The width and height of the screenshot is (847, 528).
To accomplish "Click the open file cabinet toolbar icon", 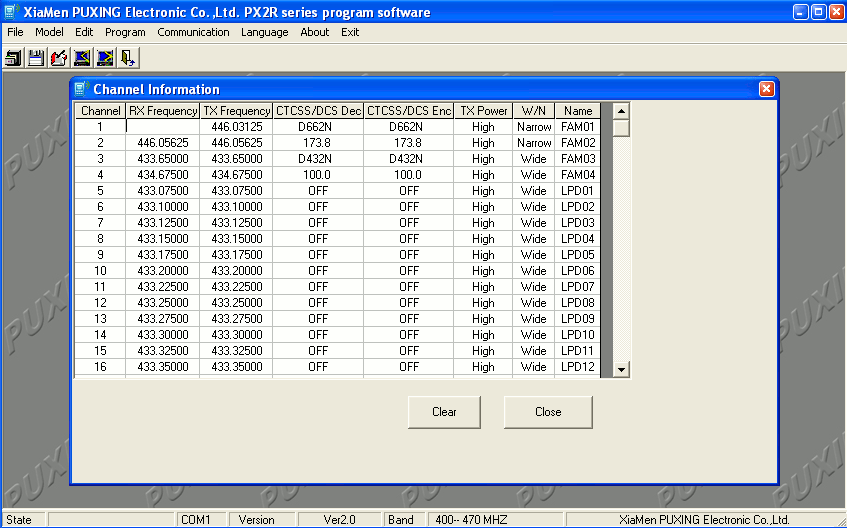I will (14, 58).
